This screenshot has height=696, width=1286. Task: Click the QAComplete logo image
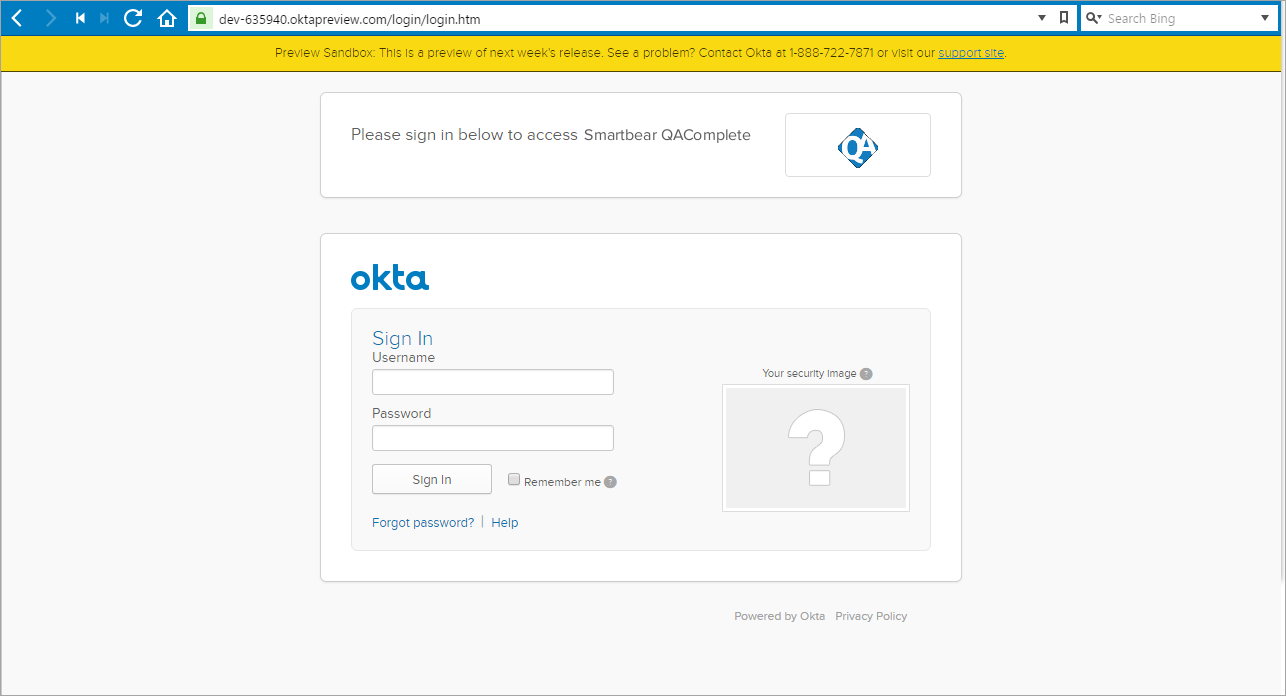click(x=857, y=145)
